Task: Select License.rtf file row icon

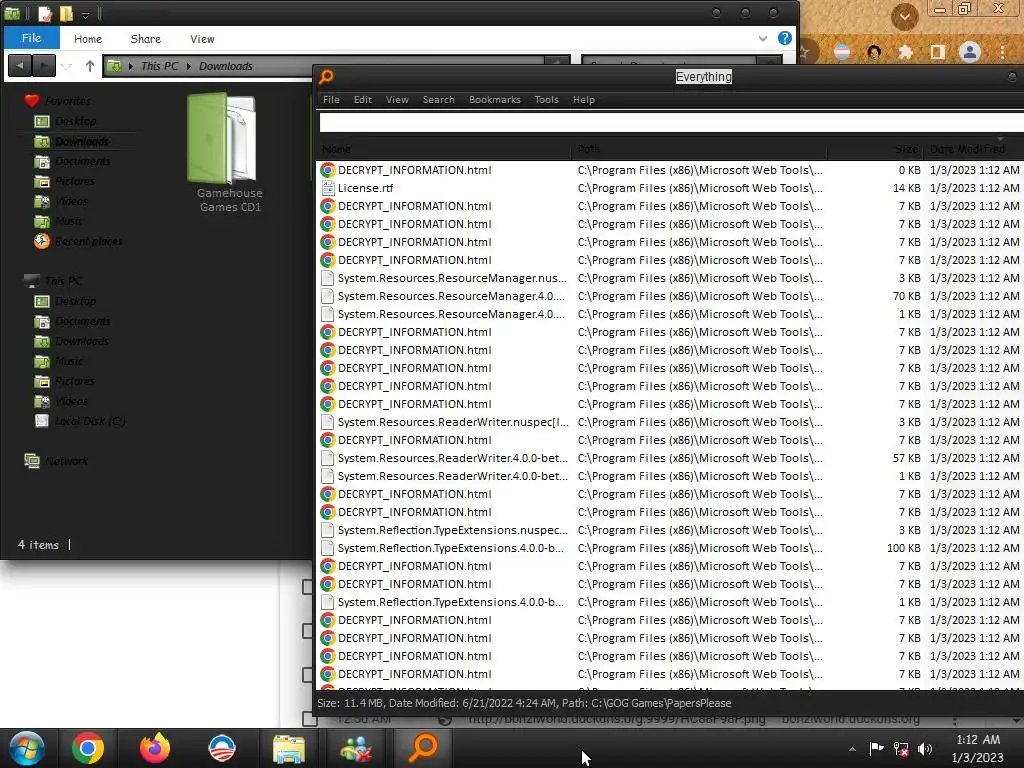Action: pyautogui.click(x=328, y=188)
